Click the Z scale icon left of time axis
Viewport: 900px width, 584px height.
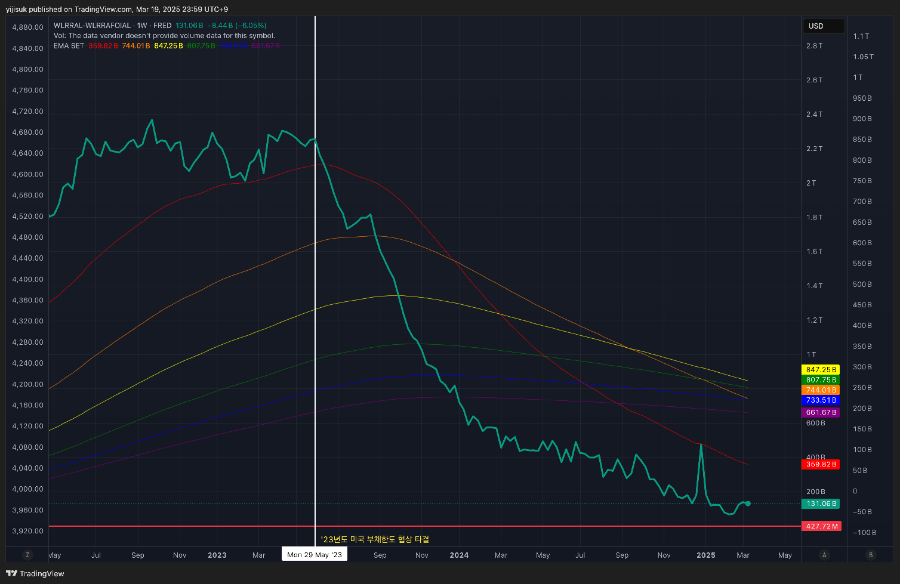coord(27,555)
